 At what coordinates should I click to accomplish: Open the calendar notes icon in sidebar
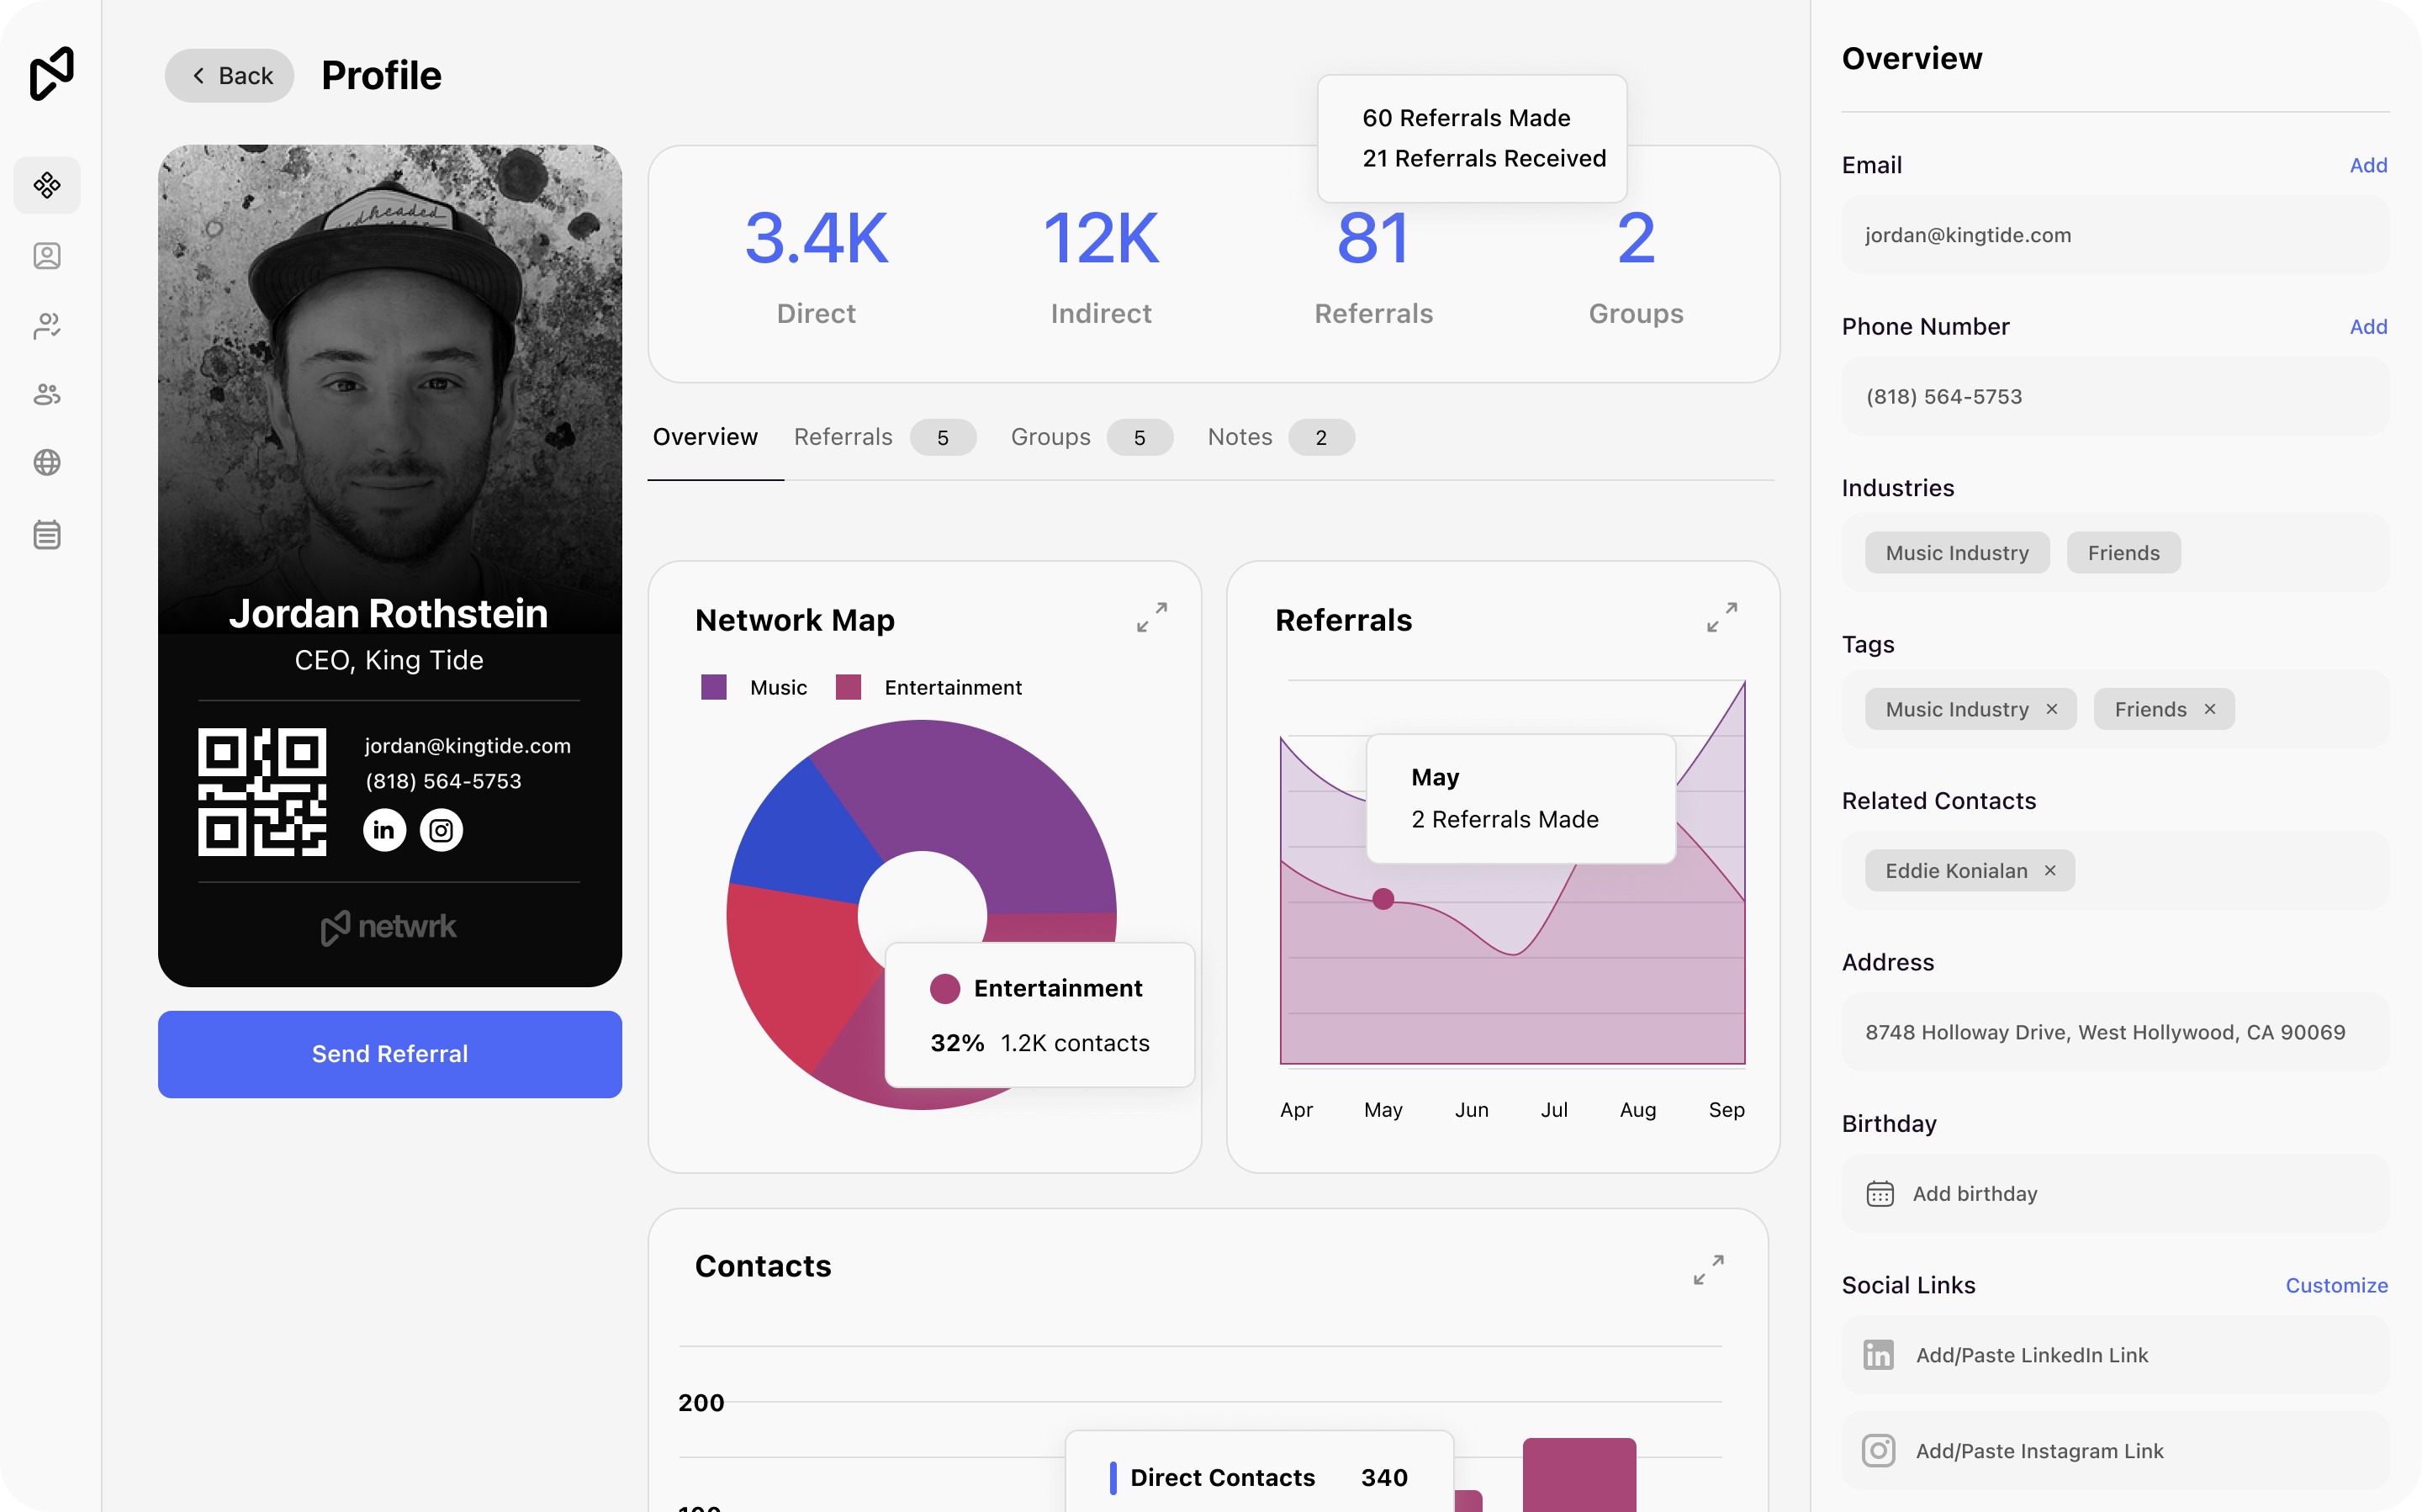47,534
